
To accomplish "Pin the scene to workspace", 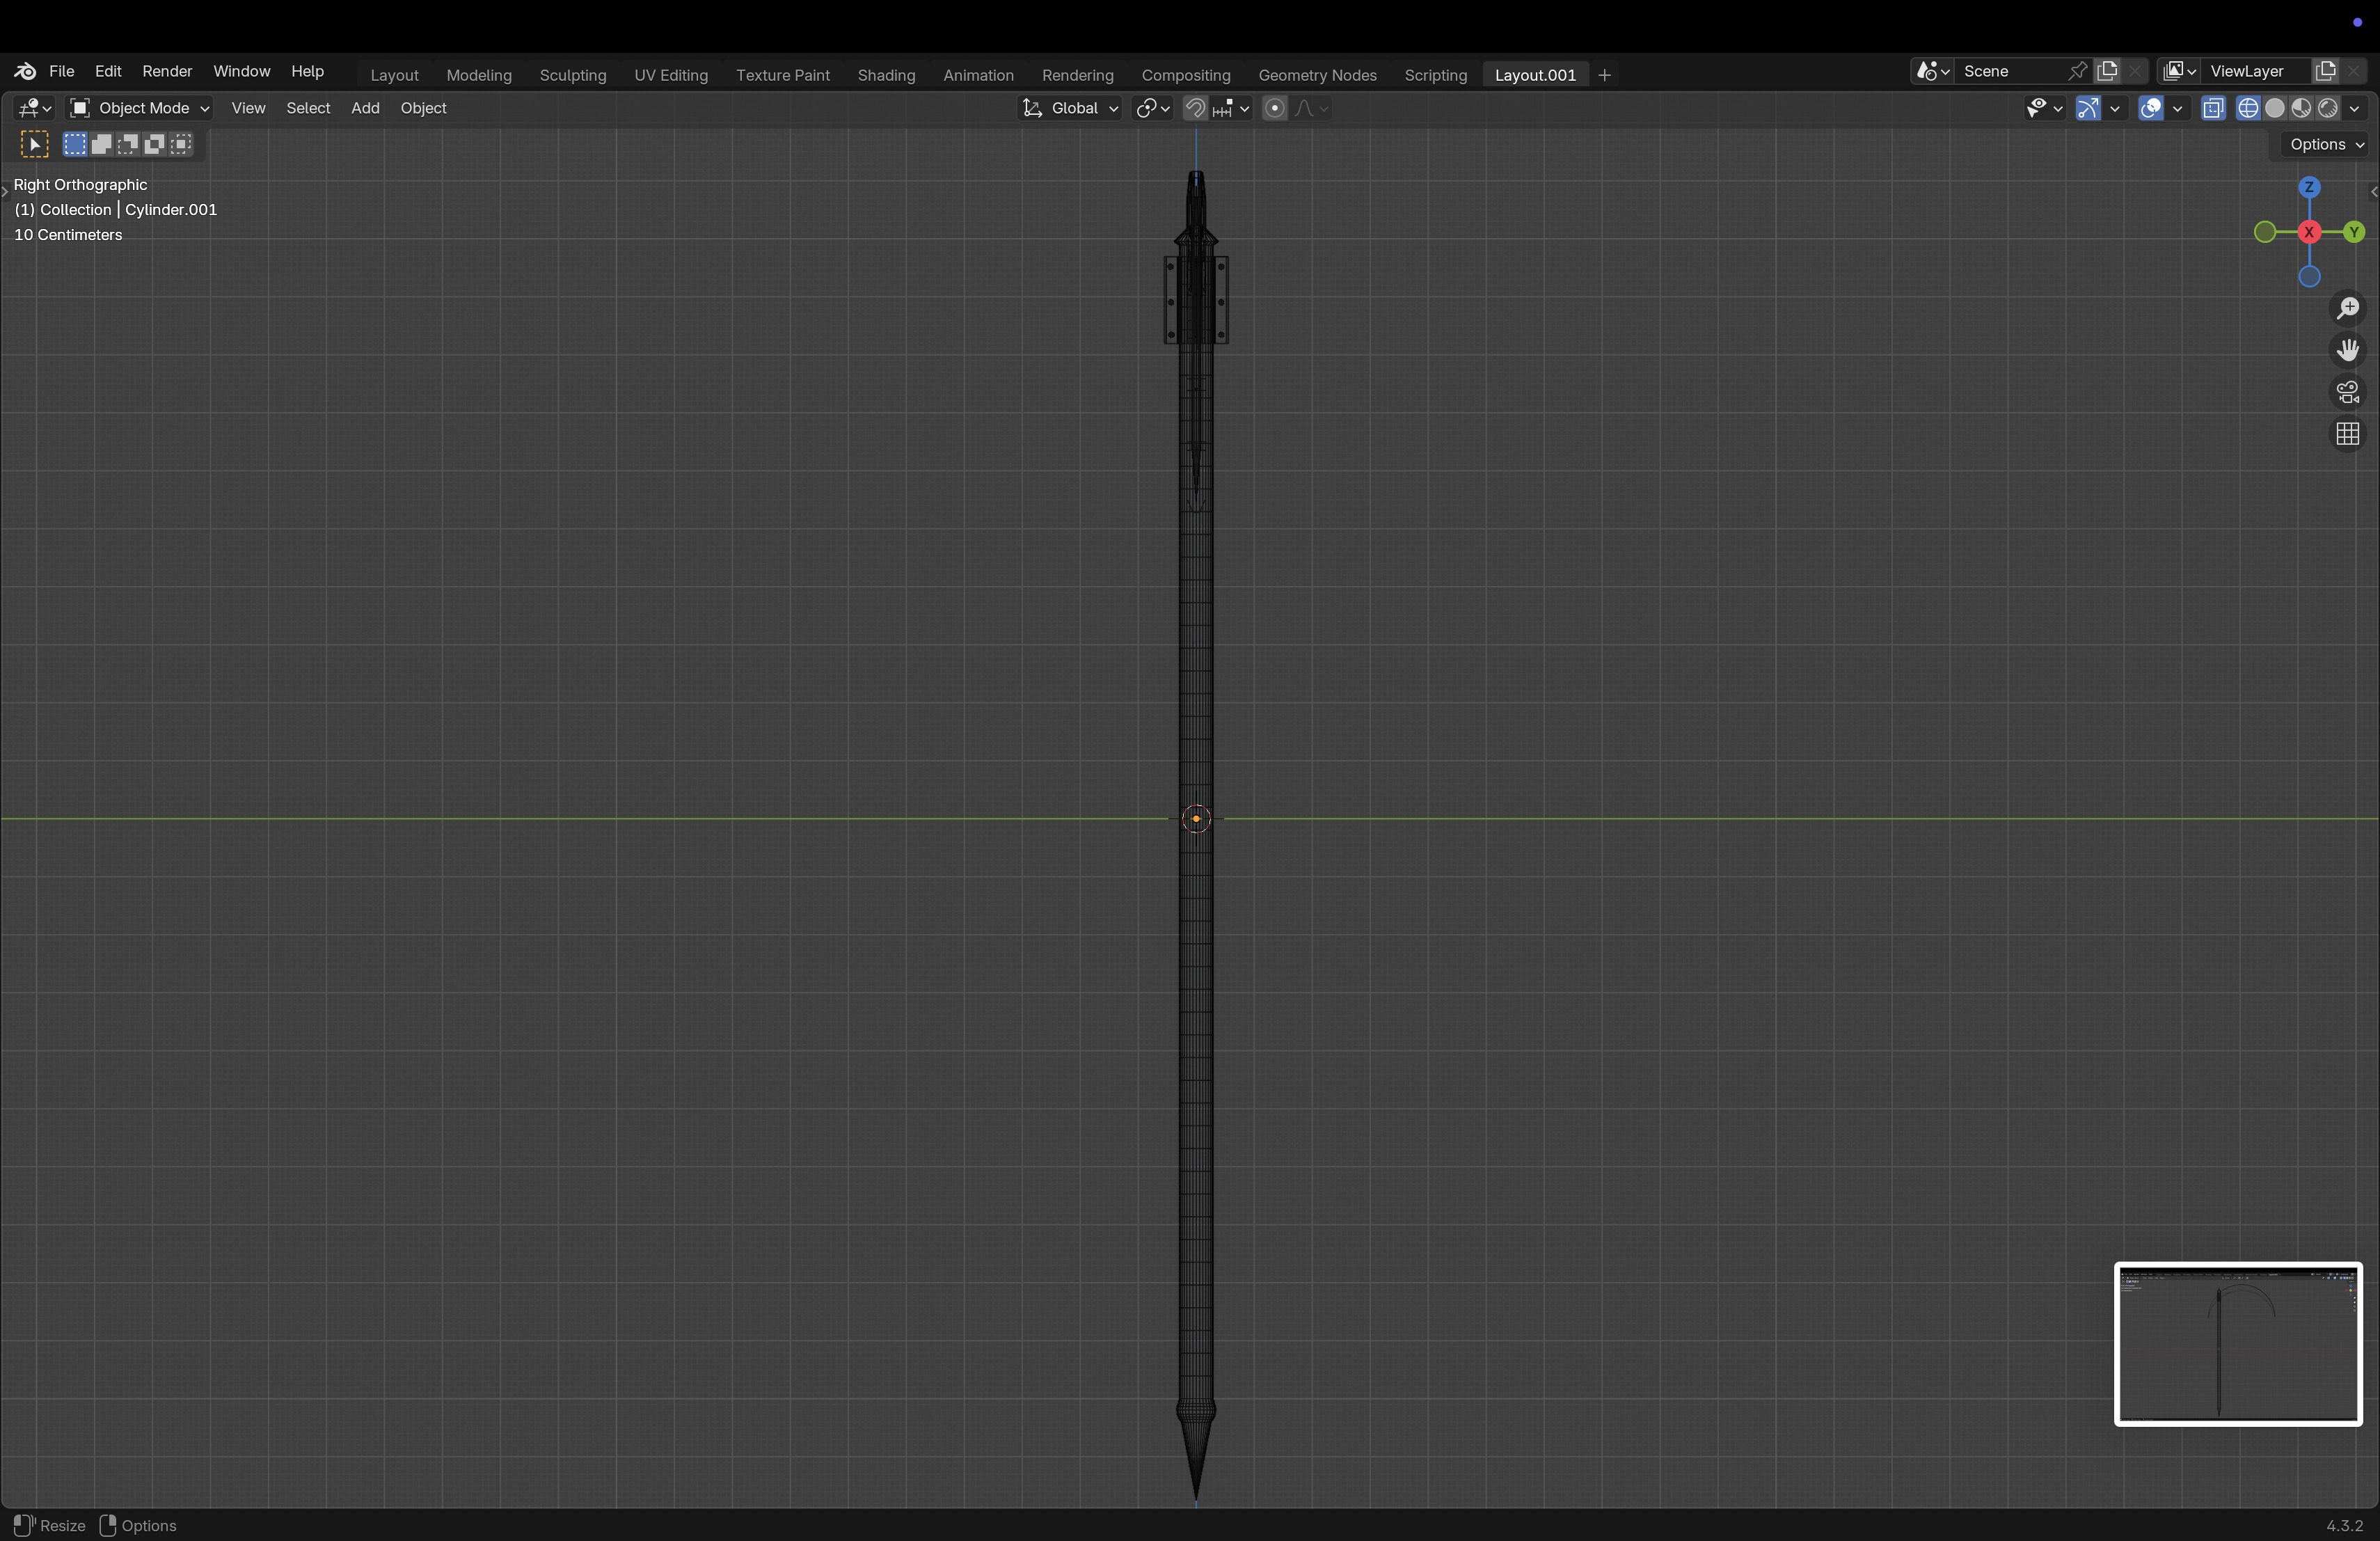I will click(2077, 71).
